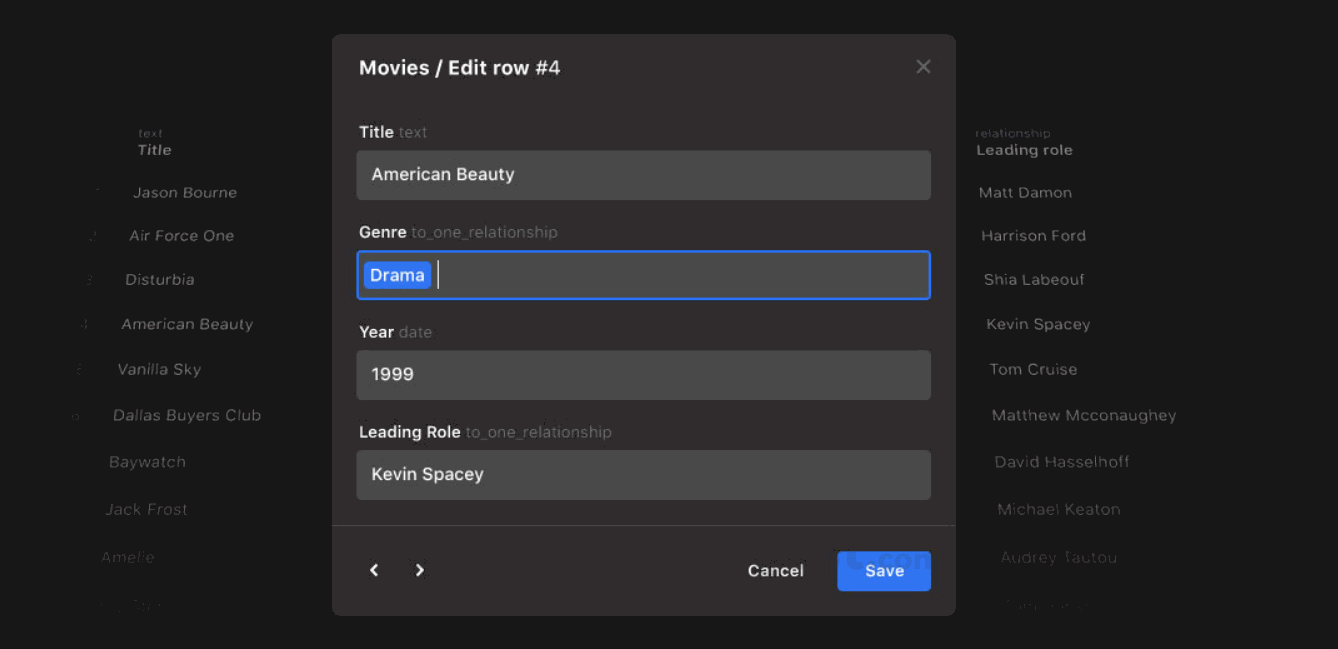Click the Cancel button
The image size is (1338, 649).
pyautogui.click(x=775, y=571)
